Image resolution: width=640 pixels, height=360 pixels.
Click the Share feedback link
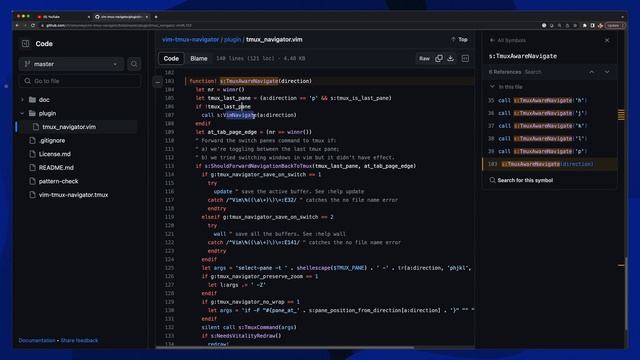click(79, 340)
